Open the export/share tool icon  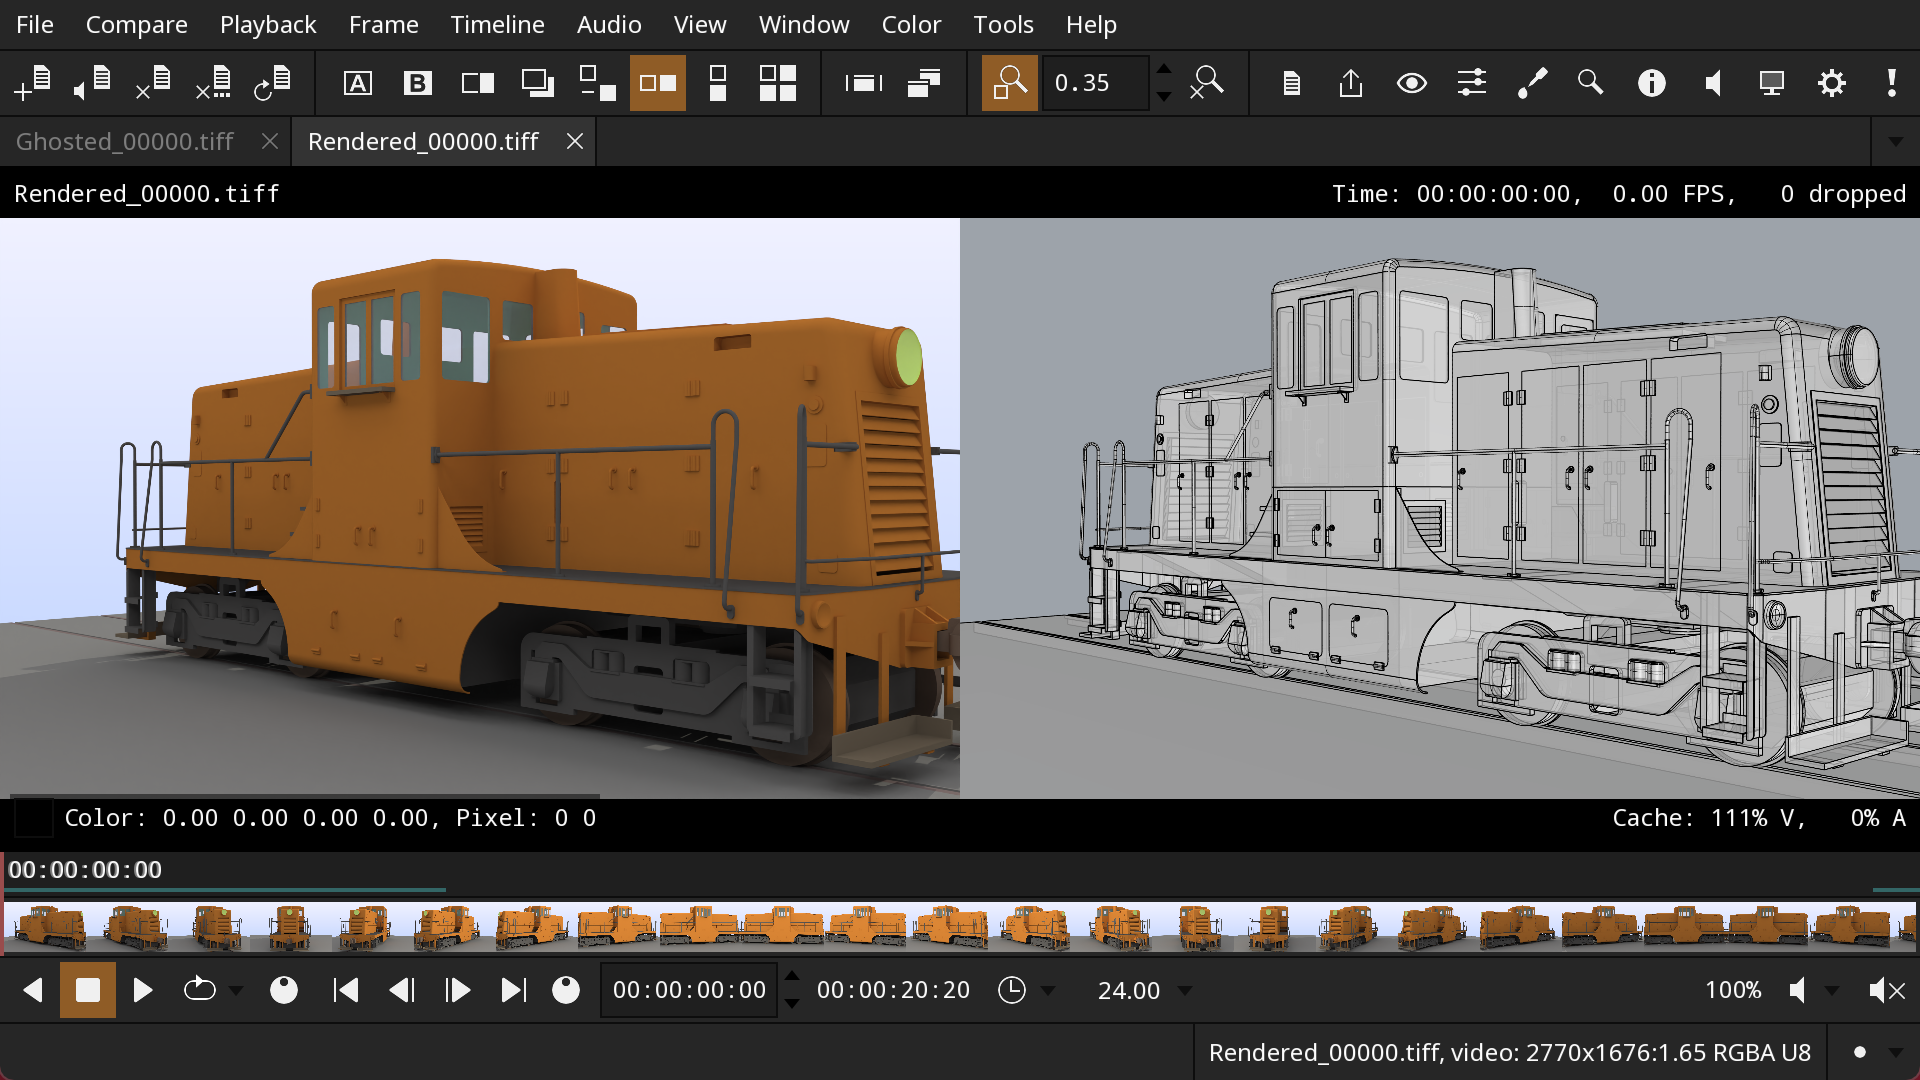[1351, 83]
